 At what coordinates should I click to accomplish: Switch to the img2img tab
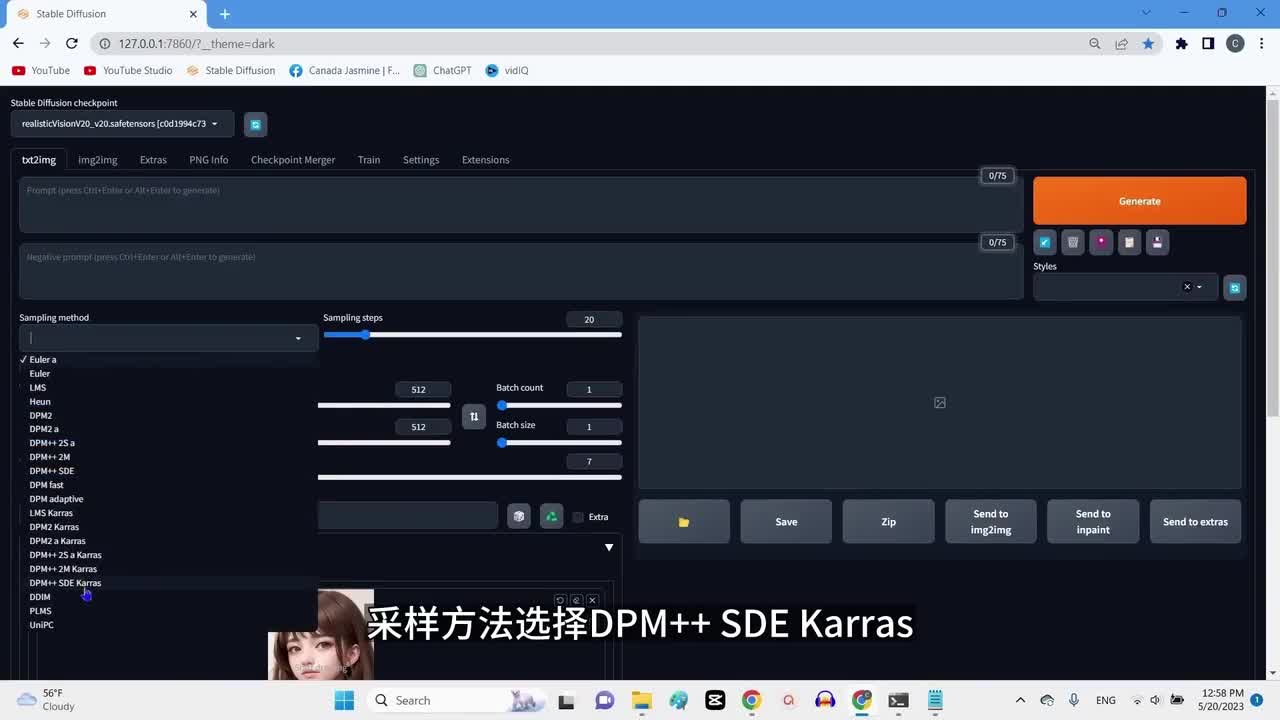tap(98, 160)
